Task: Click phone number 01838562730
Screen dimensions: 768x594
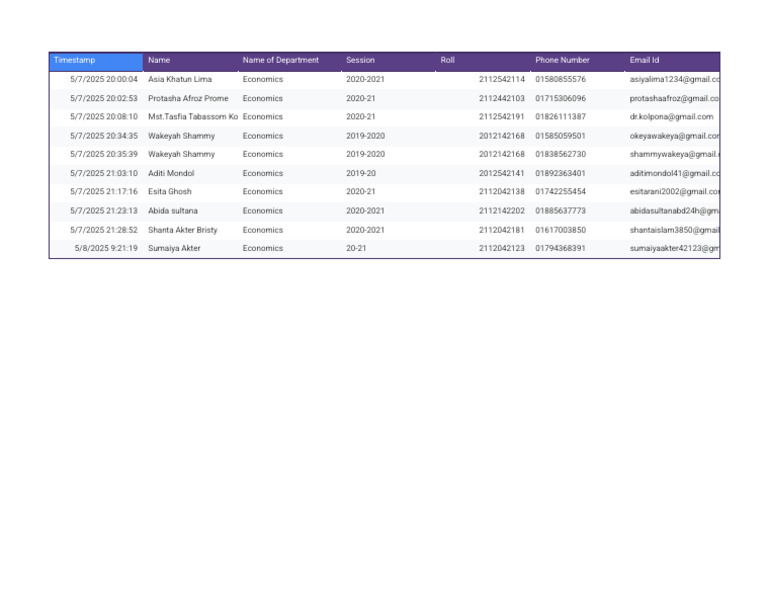Action: (560, 154)
